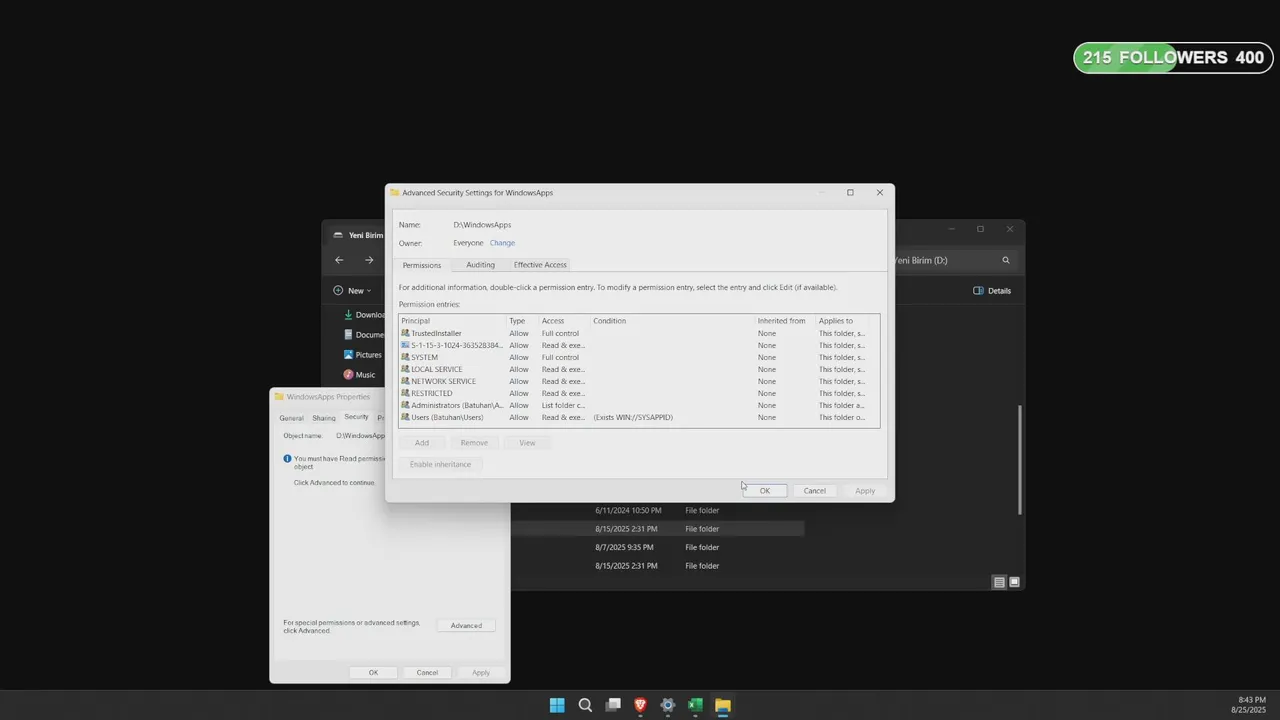Open the Effective Access tab

(x=540, y=265)
